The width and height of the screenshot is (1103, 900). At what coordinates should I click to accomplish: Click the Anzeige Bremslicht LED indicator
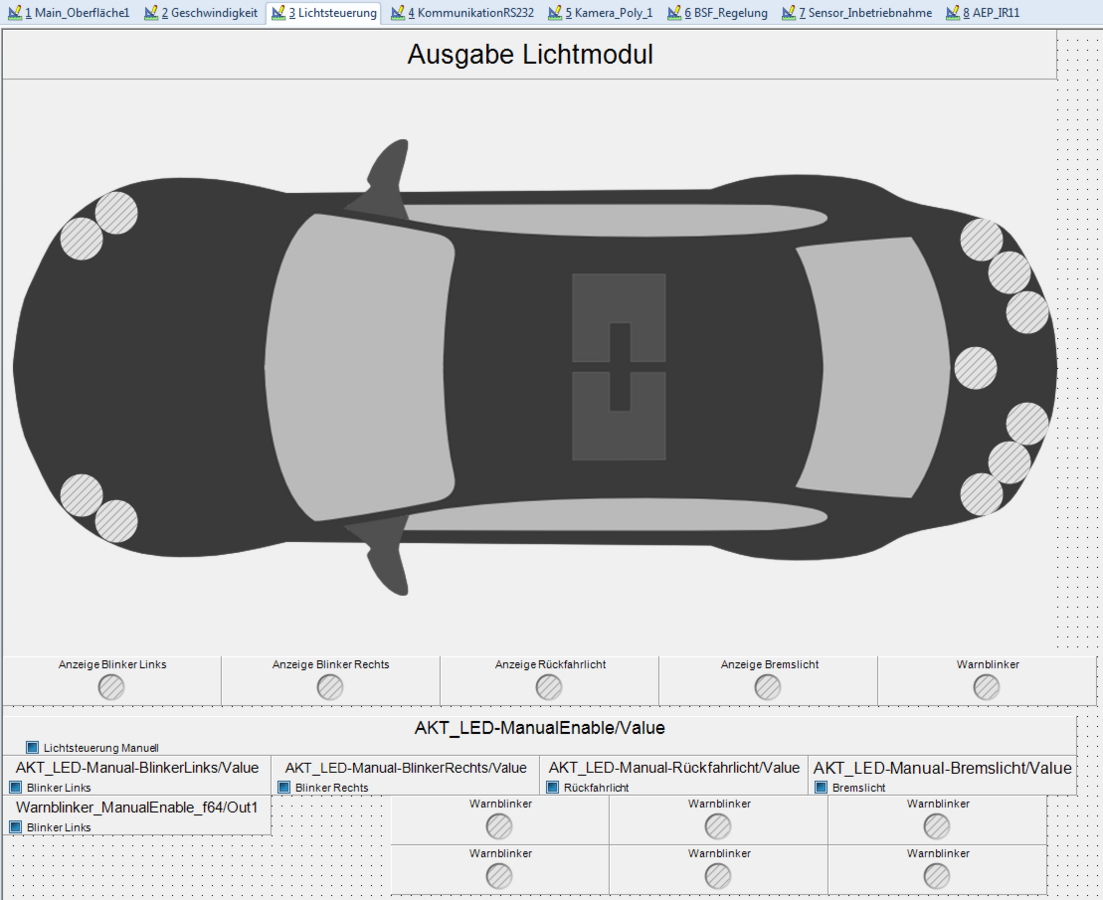point(768,687)
